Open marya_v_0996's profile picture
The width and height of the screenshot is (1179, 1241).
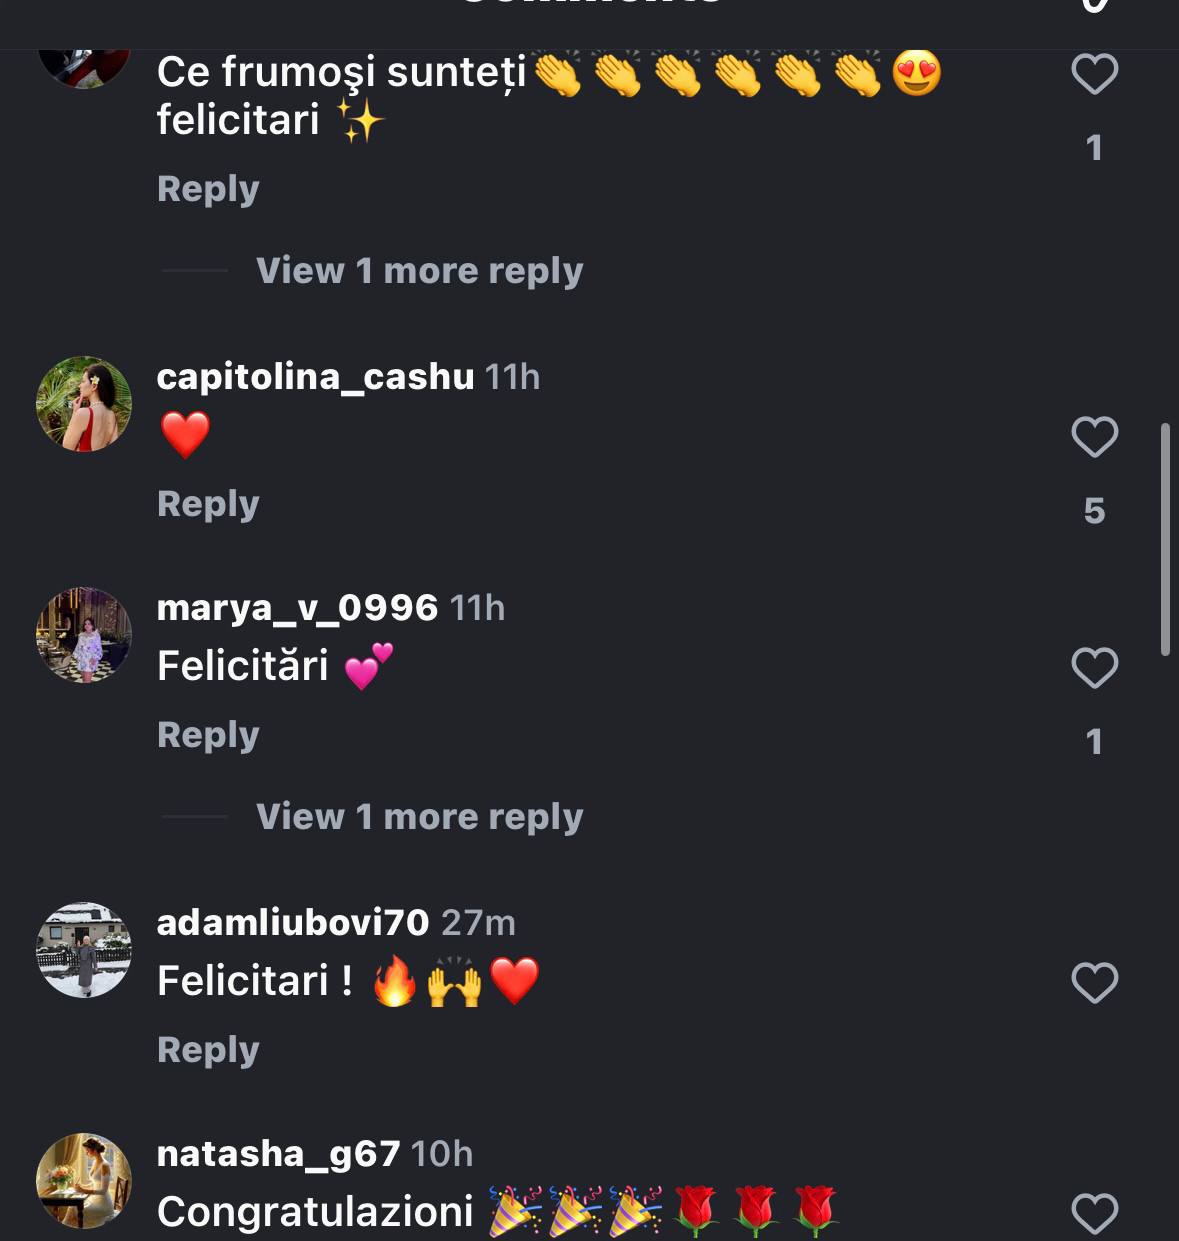84,635
